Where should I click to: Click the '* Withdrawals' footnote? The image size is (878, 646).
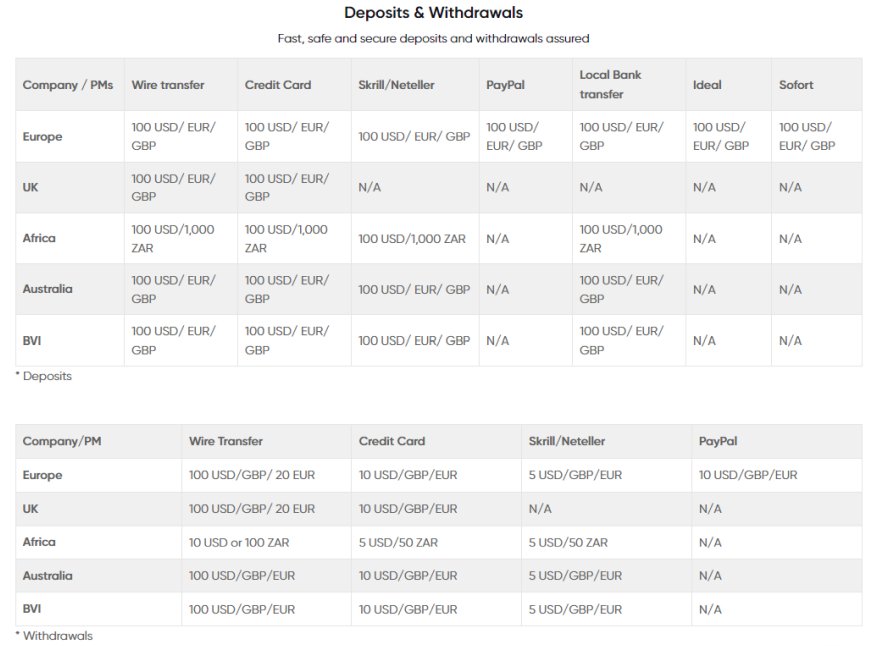(x=54, y=635)
